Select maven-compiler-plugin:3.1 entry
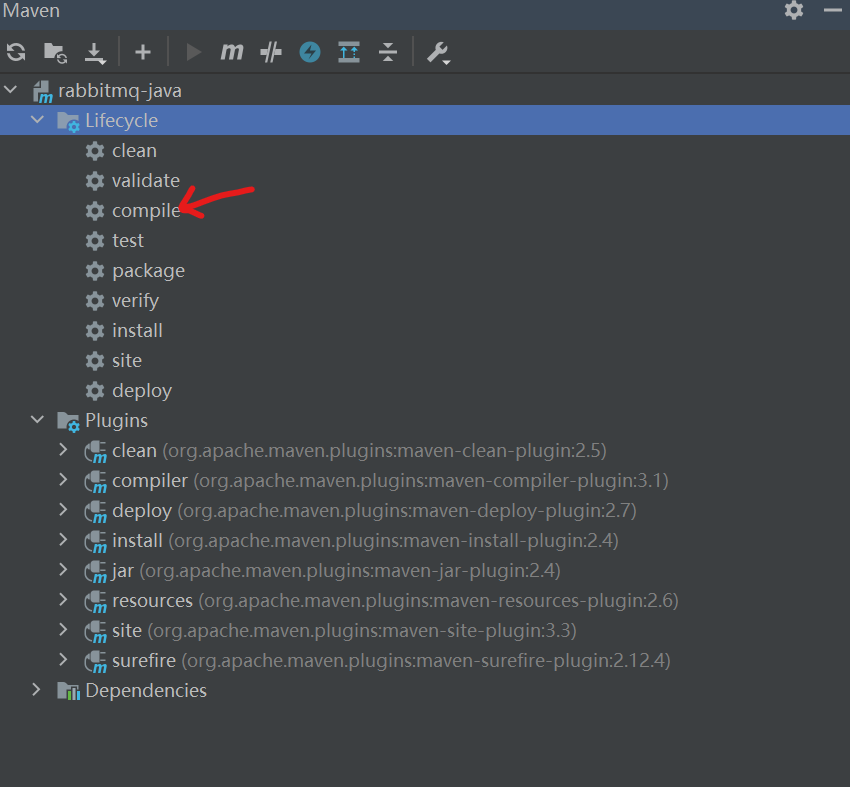 point(425,481)
